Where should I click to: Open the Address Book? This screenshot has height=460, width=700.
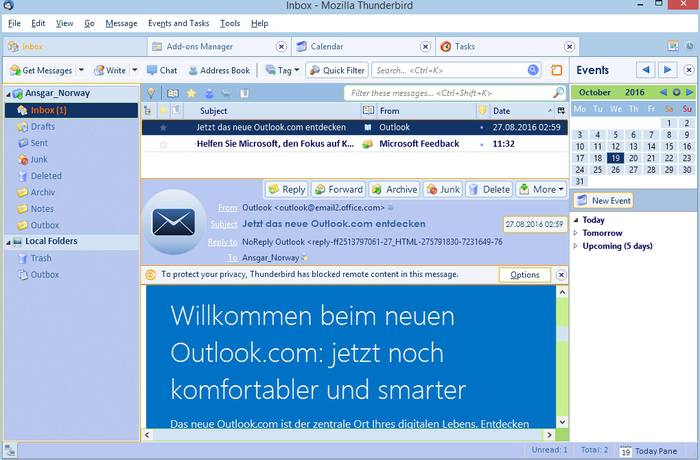(219, 70)
